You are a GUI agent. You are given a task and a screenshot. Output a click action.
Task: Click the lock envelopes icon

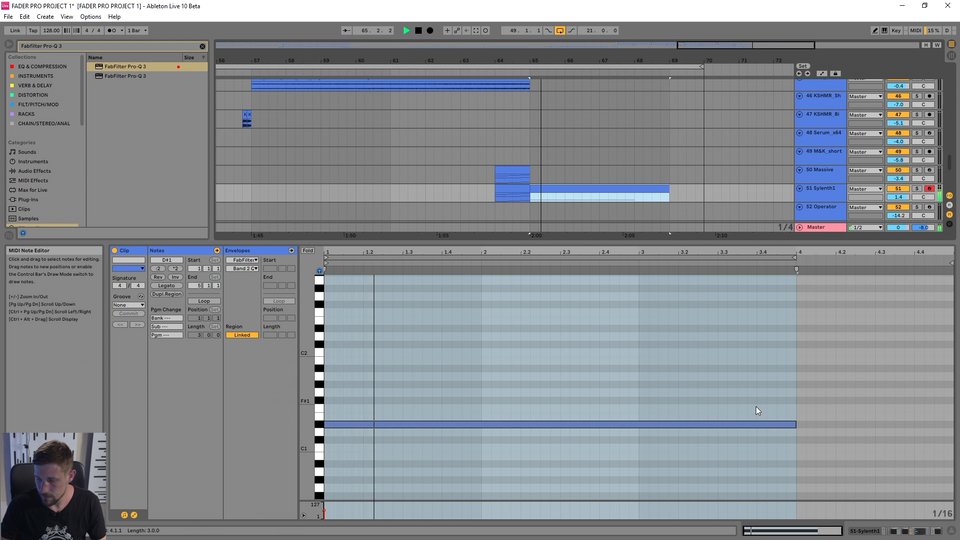point(835,73)
